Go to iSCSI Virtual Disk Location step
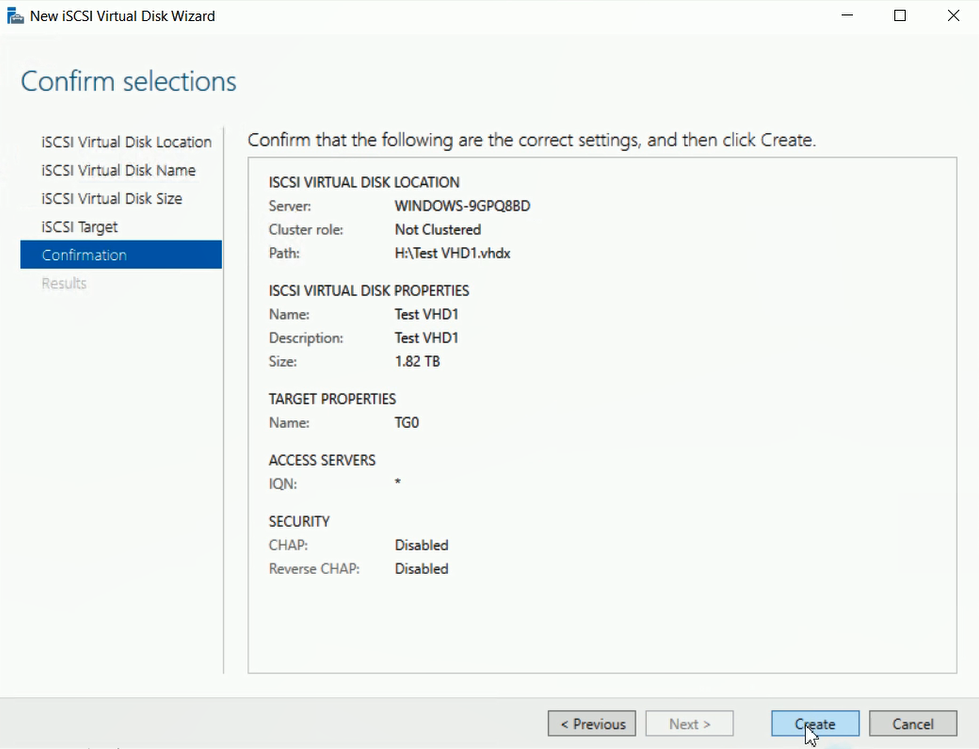979x749 pixels. tap(126, 142)
